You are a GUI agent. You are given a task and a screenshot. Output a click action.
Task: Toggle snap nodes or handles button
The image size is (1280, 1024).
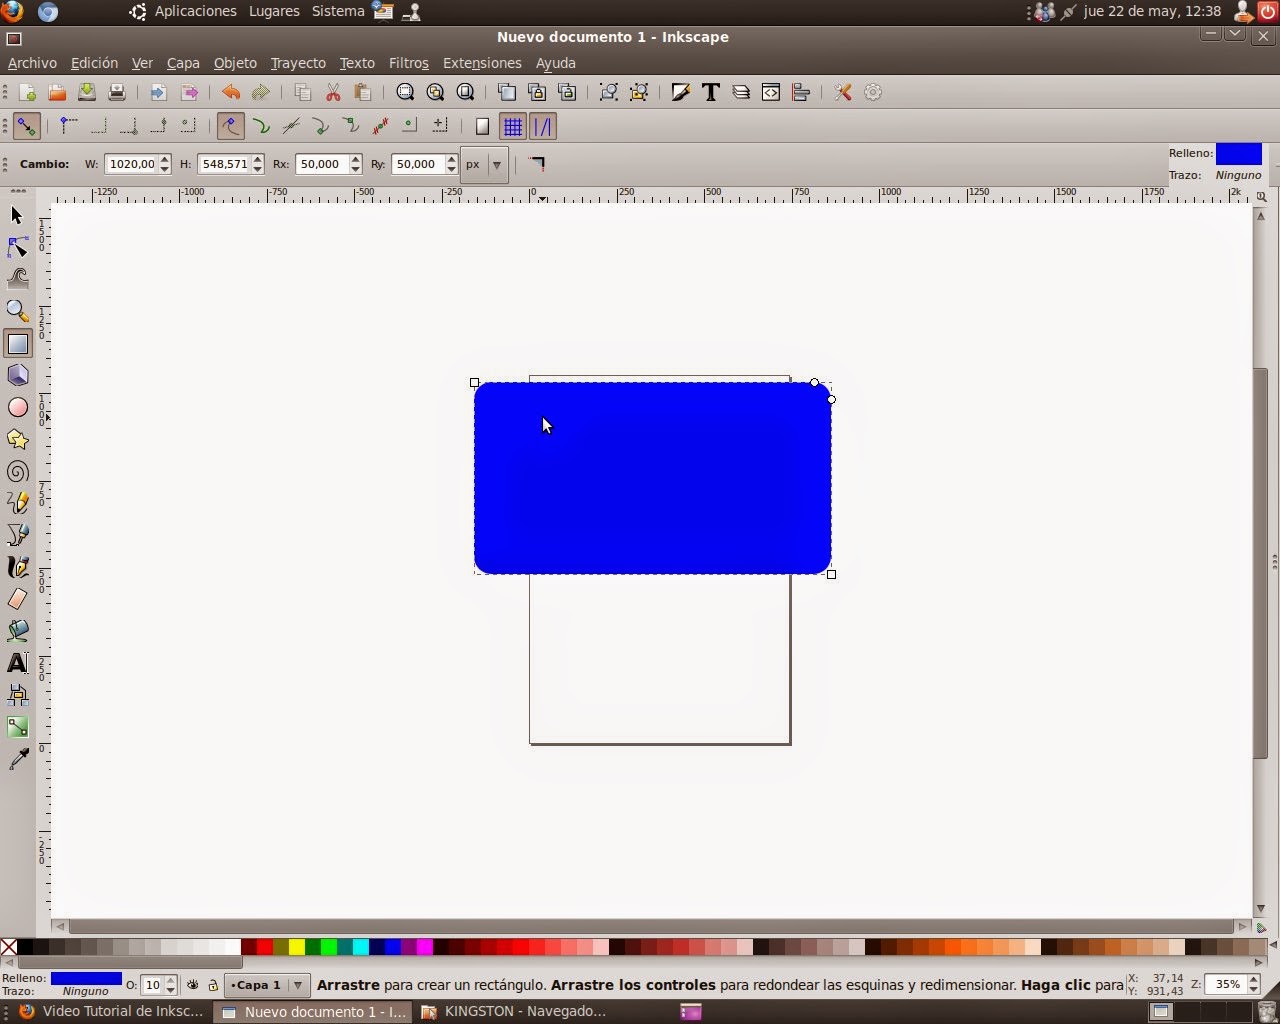coord(231,126)
